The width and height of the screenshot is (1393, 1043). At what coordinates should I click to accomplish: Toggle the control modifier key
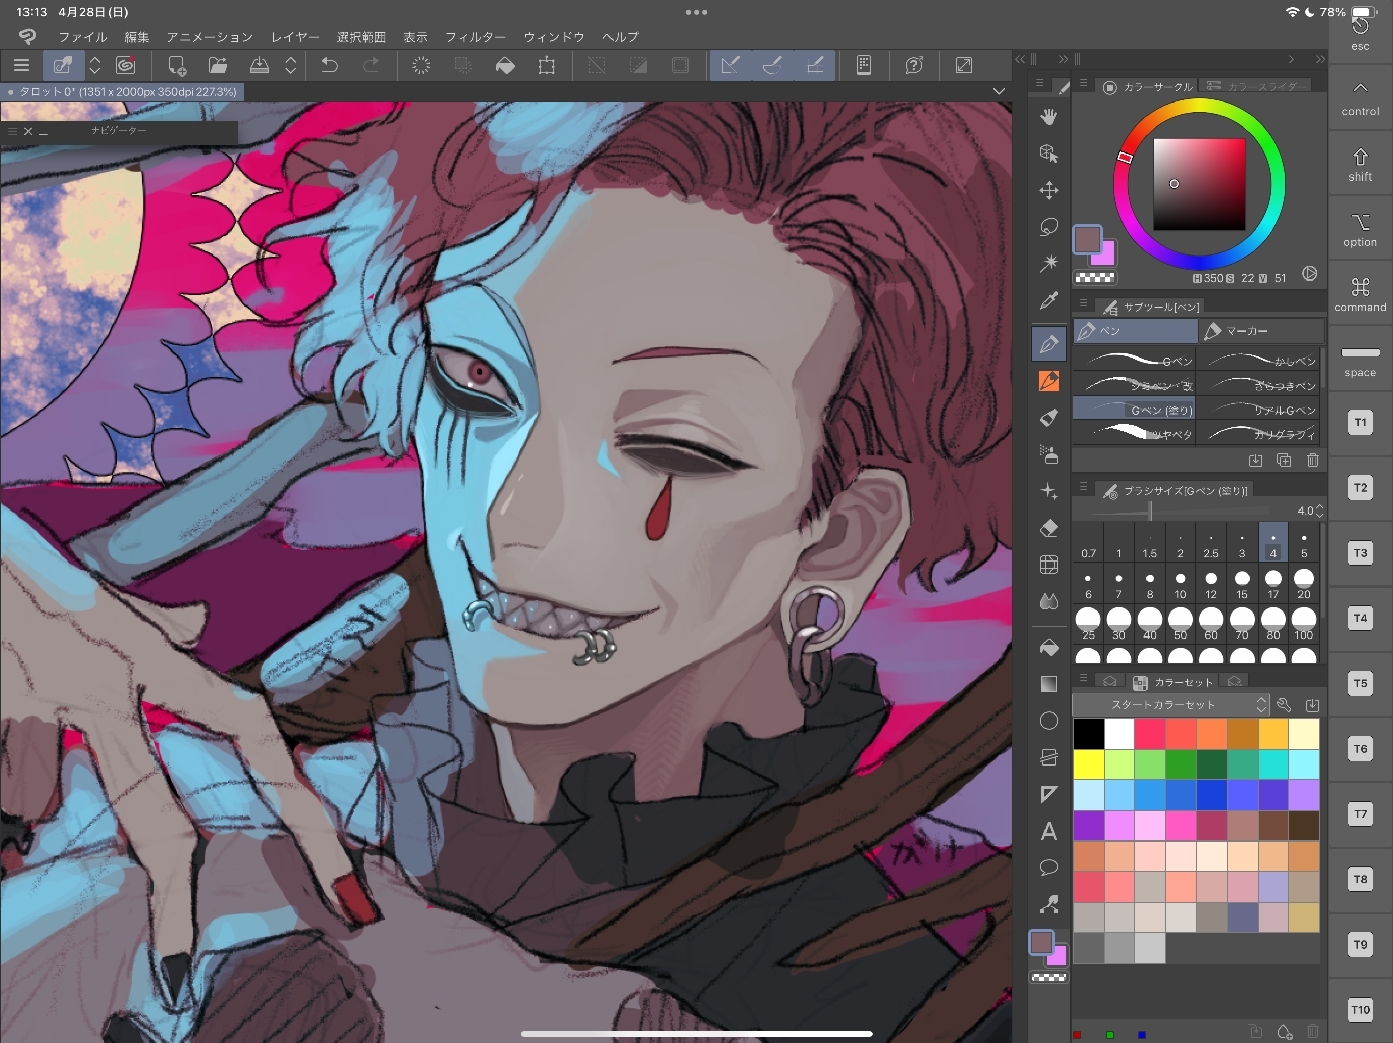click(1360, 98)
